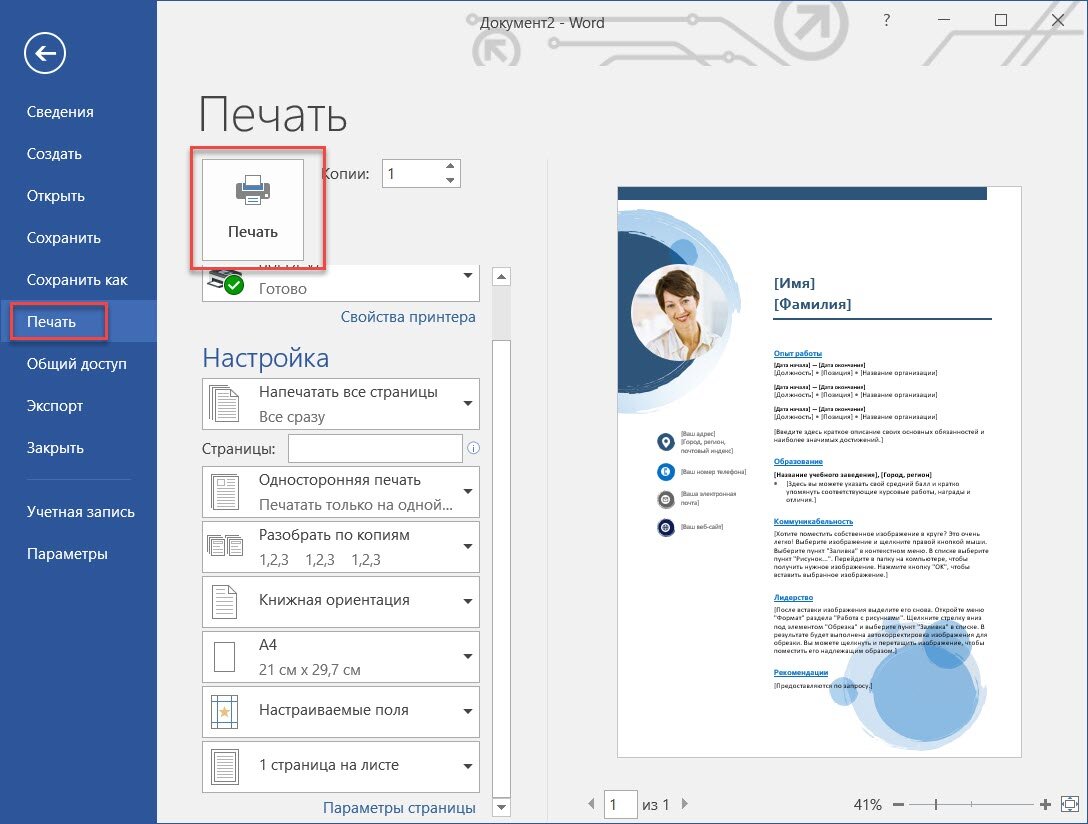
Task: Click into the Страницы input field
Action: [x=375, y=448]
